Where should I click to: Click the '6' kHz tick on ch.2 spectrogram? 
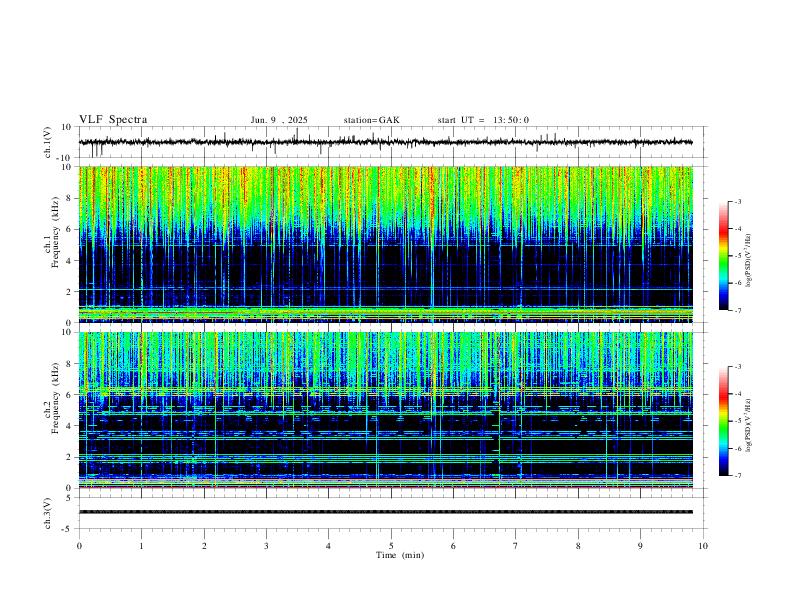click(69, 395)
